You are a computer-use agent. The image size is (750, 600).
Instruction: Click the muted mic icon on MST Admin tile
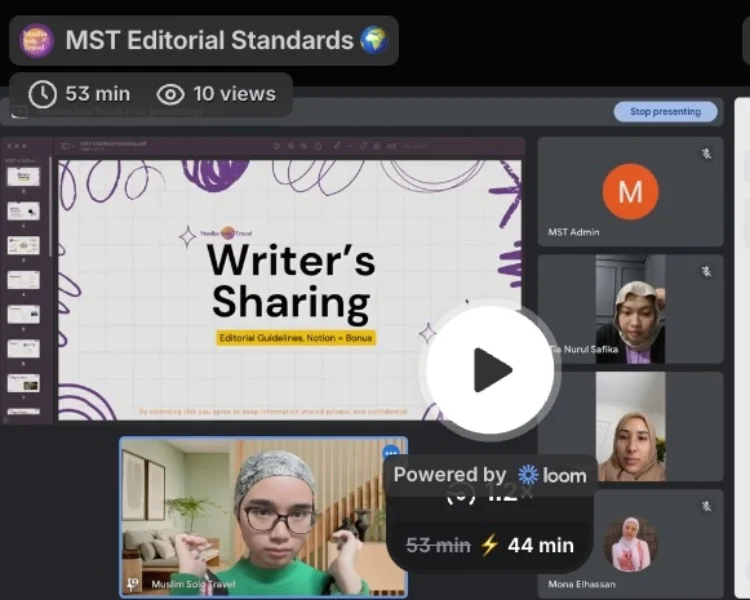[706, 153]
